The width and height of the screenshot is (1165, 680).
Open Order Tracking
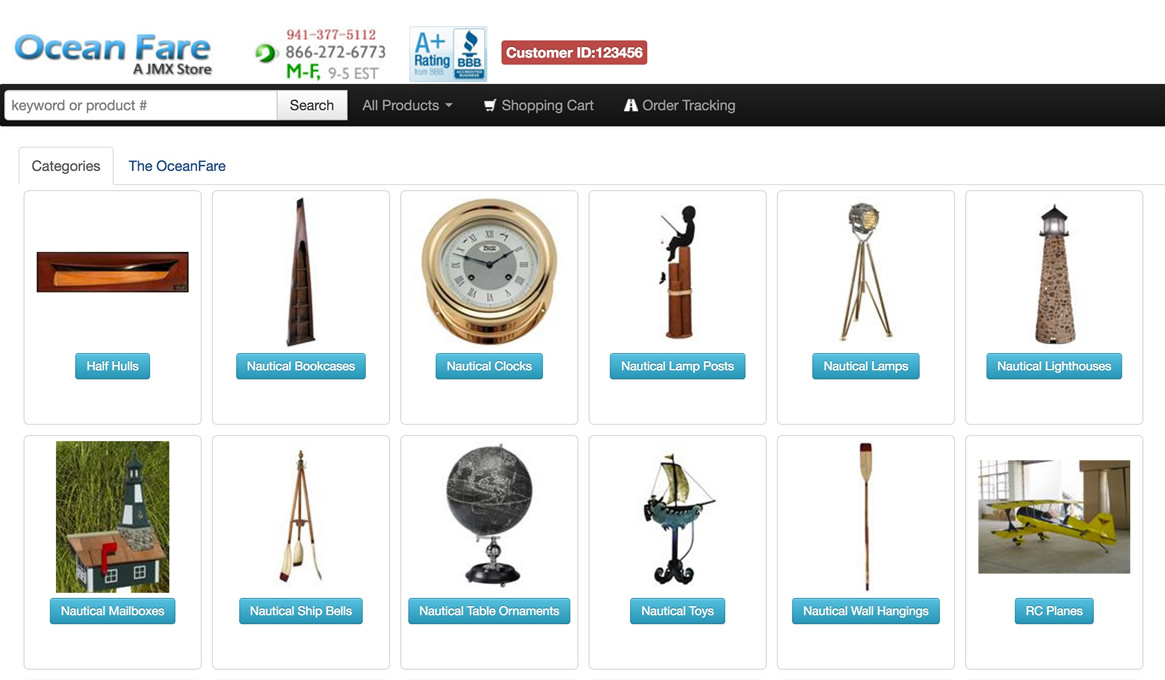click(679, 106)
